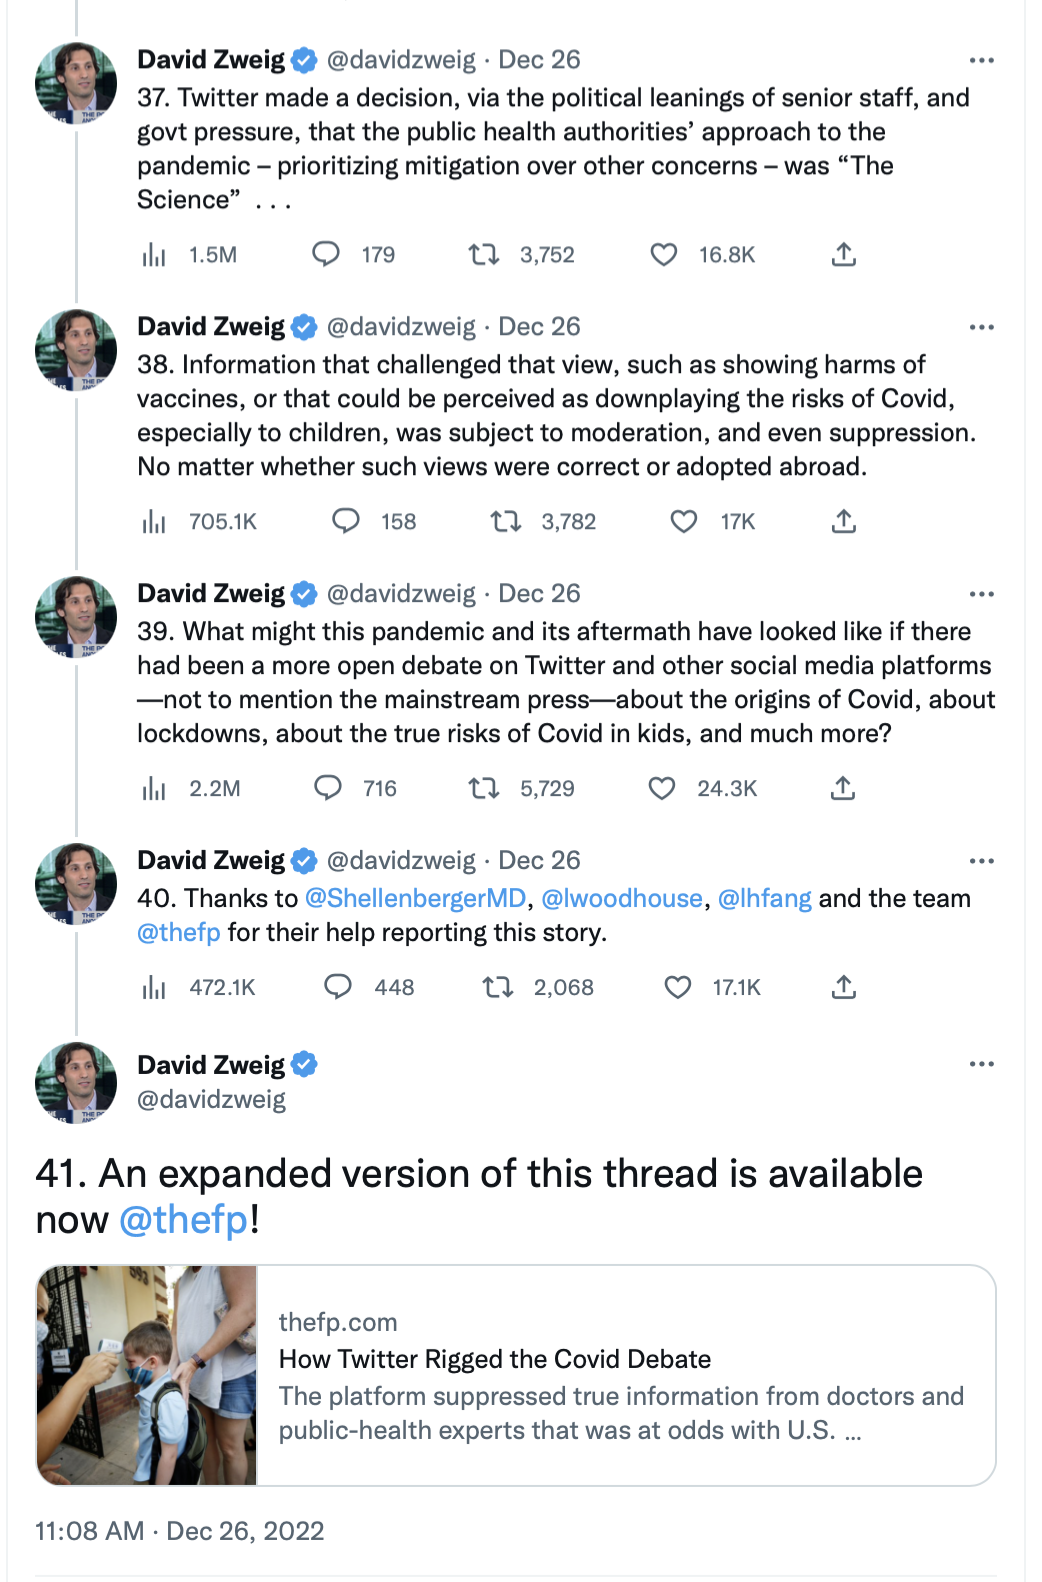Retweet tweet 40 with 2,068 retweets
Image resolution: width=1042 pixels, height=1582 pixels.
(x=498, y=988)
